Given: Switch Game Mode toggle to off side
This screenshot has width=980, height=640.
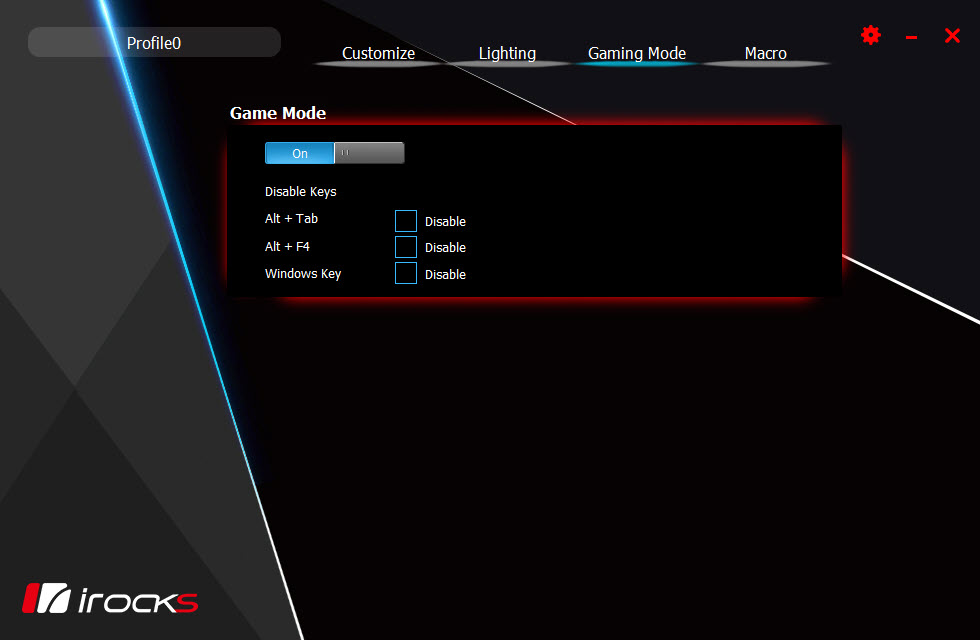Looking at the screenshot, I should [x=369, y=153].
